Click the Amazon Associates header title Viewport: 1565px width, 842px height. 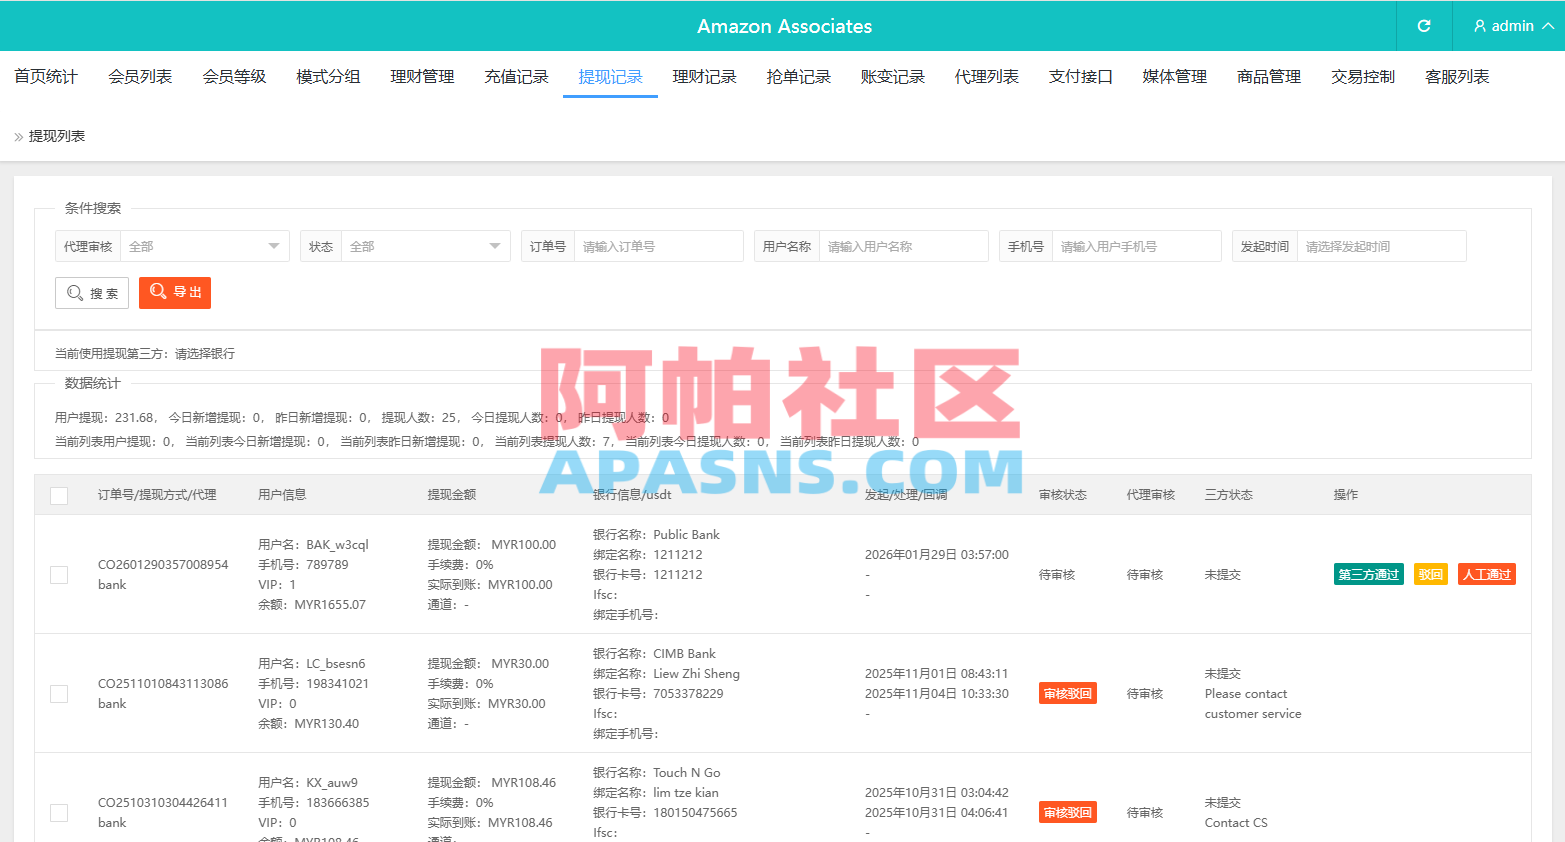click(x=785, y=26)
